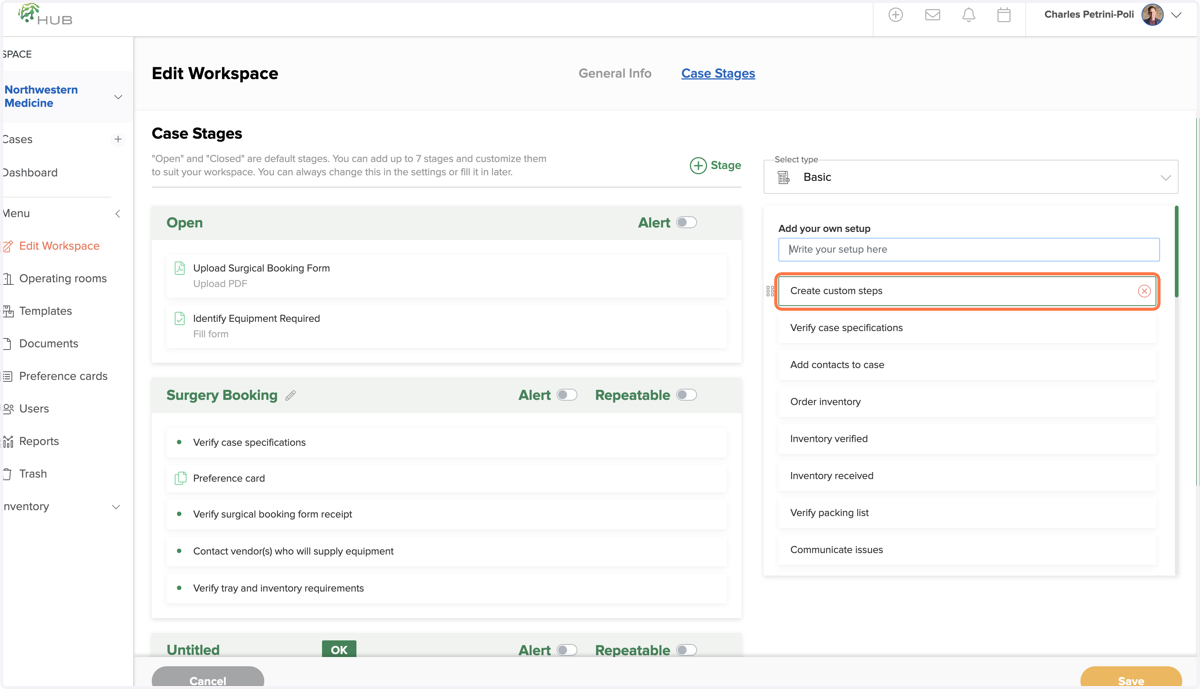1200x689 pixels.
Task: Click the Upload Surgical Booking Form PDF icon
Action: (x=180, y=268)
